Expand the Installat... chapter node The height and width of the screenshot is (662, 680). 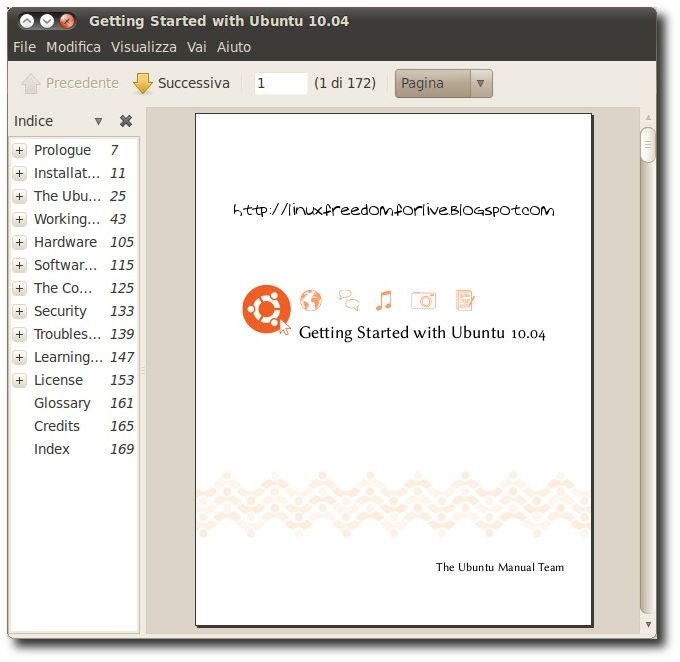pos(19,174)
